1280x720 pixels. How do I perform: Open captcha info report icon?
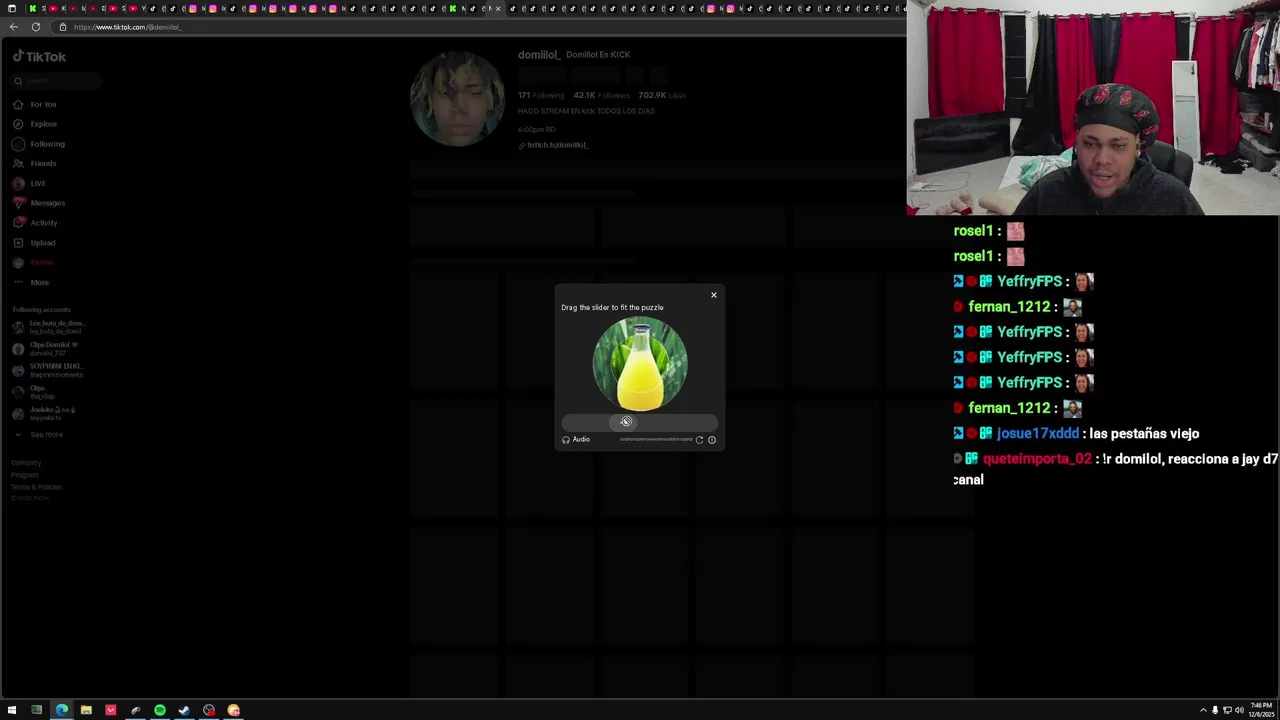(x=712, y=440)
